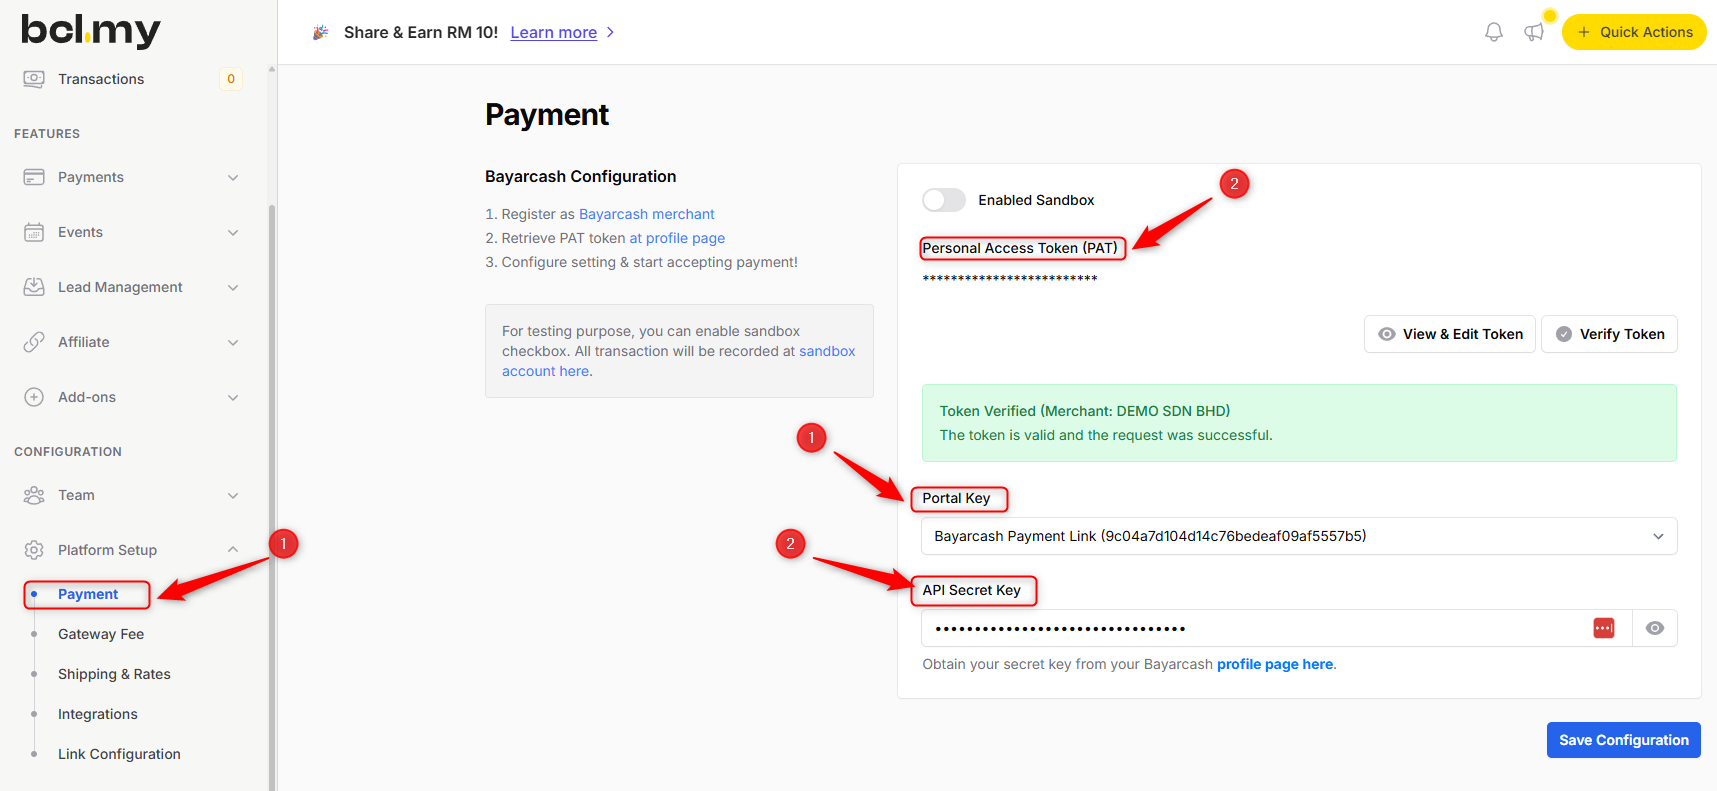
Task: Click the Lead Management inbox icon
Action: (x=34, y=287)
